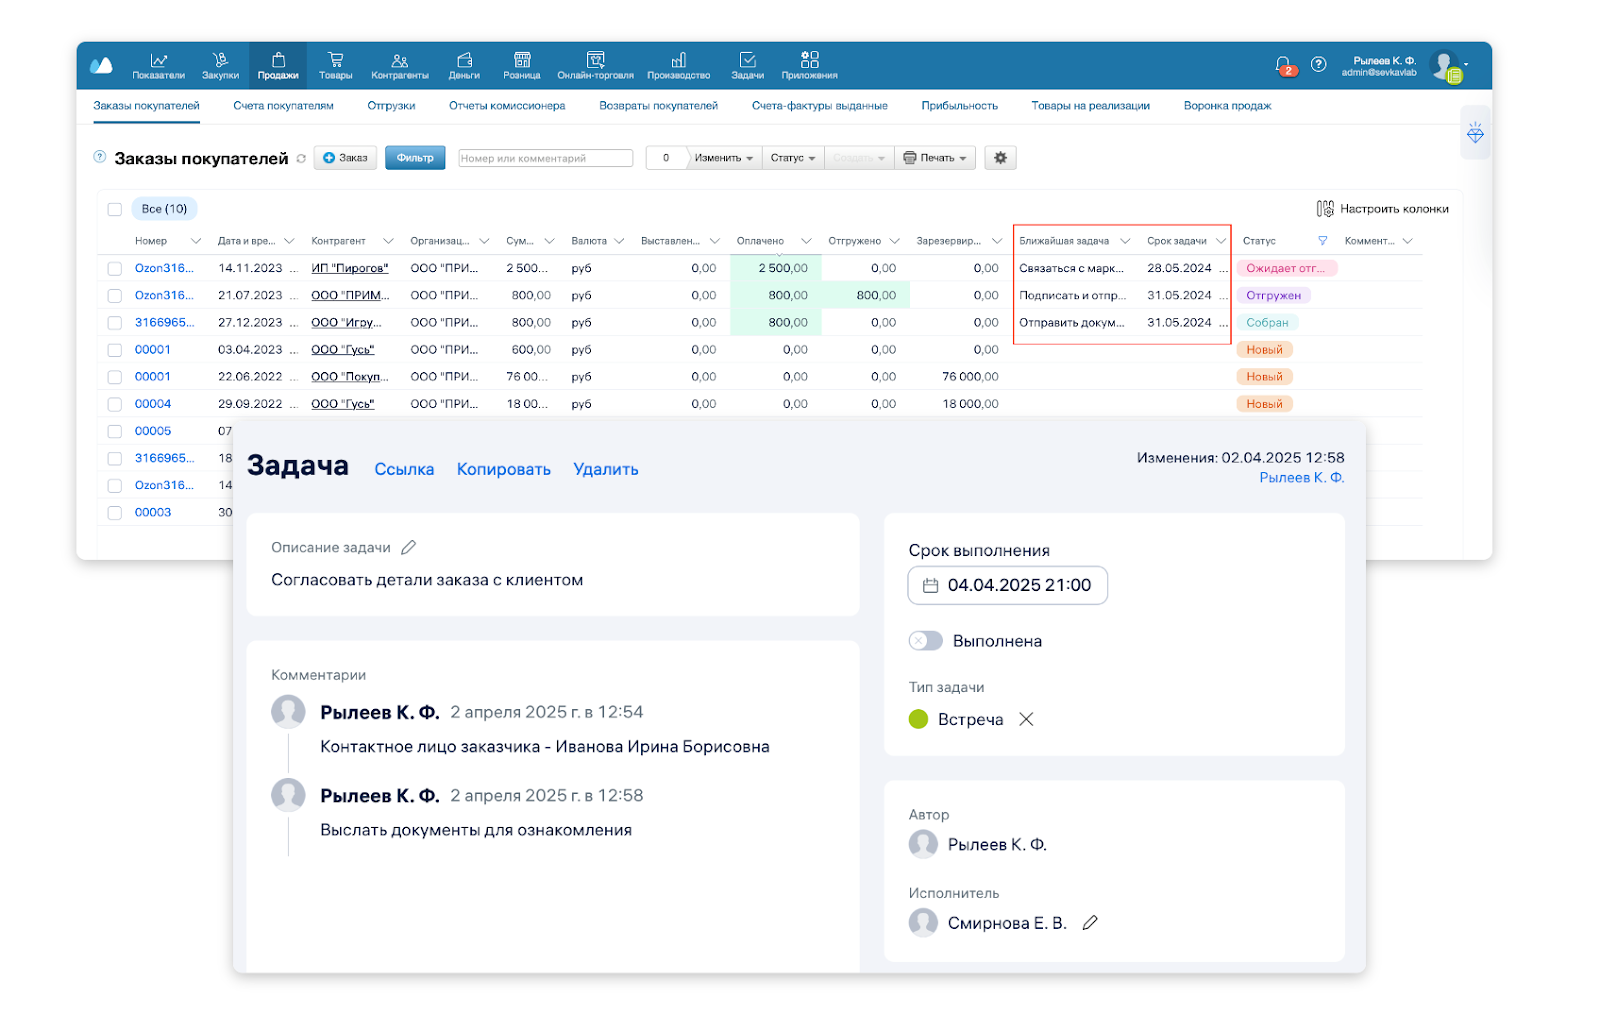Open the Печать dropdown
Viewport: 1600px width, 1014px height.
(x=935, y=158)
